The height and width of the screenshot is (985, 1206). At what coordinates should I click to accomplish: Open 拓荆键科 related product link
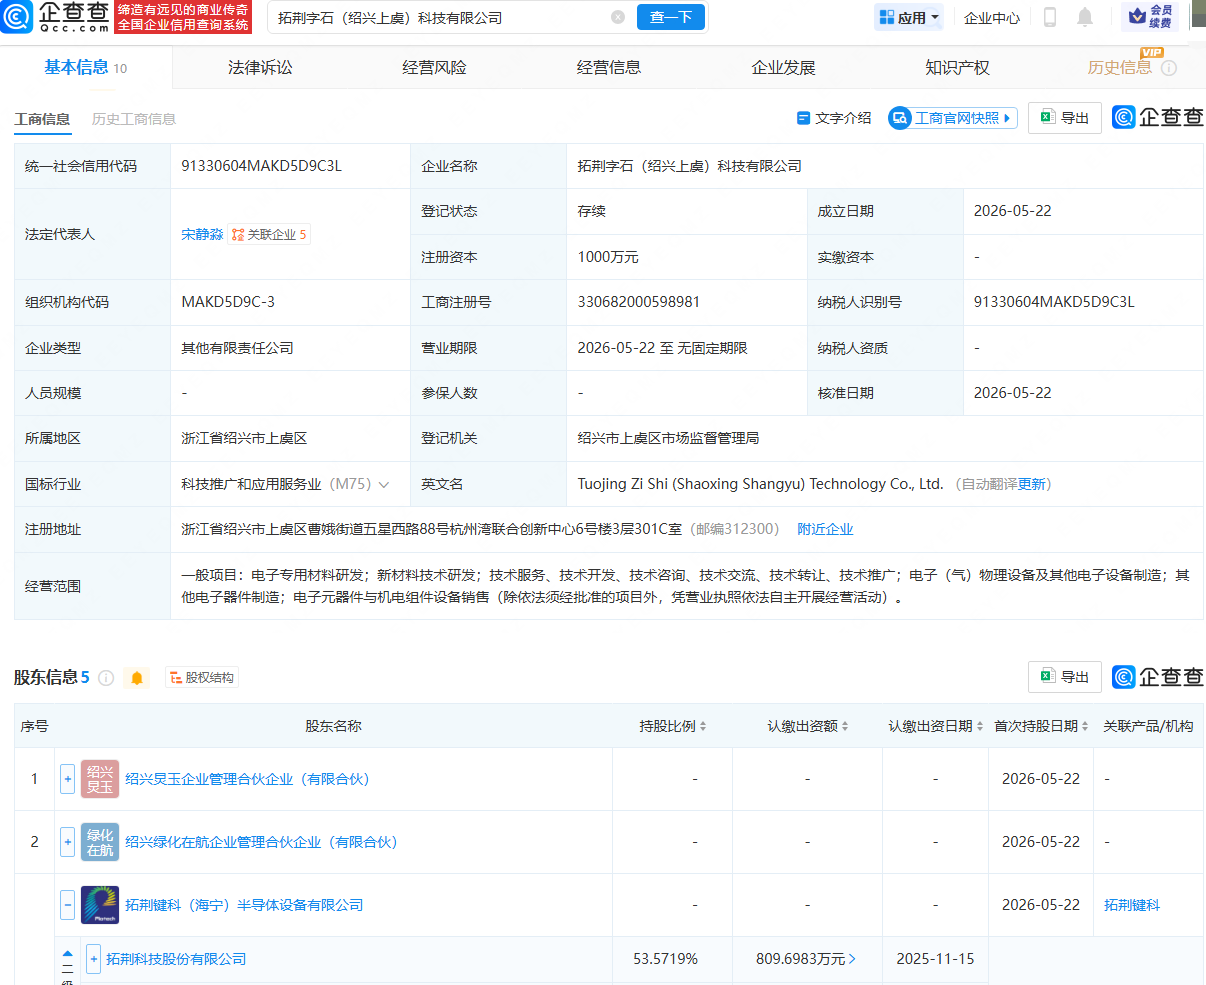click(x=1132, y=905)
